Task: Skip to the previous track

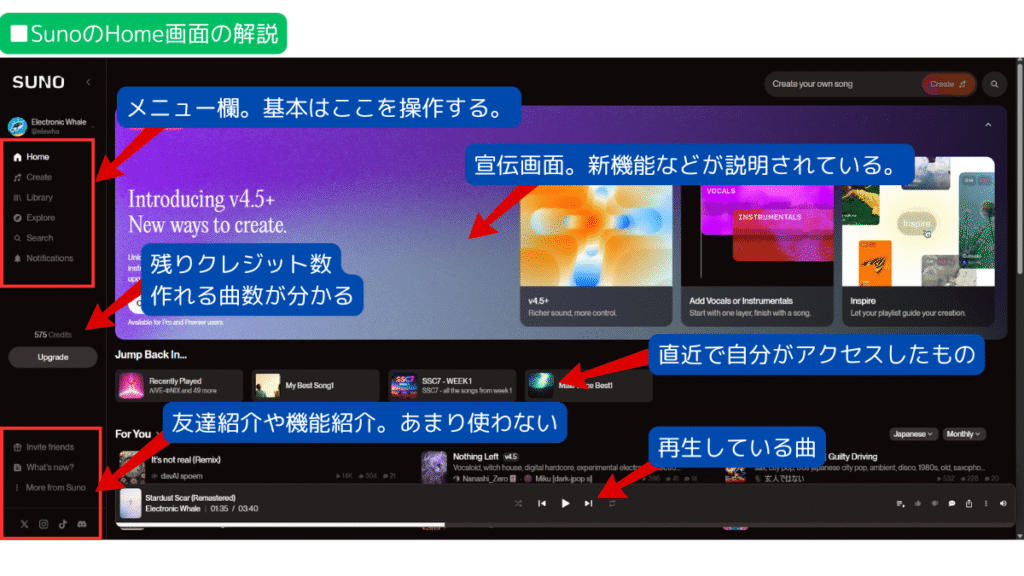Action: point(541,504)
